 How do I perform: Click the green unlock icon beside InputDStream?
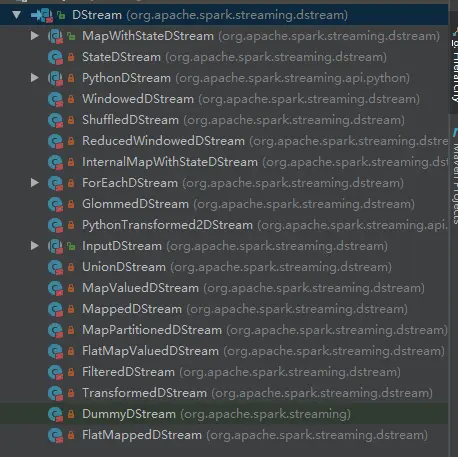click(71, 246)
